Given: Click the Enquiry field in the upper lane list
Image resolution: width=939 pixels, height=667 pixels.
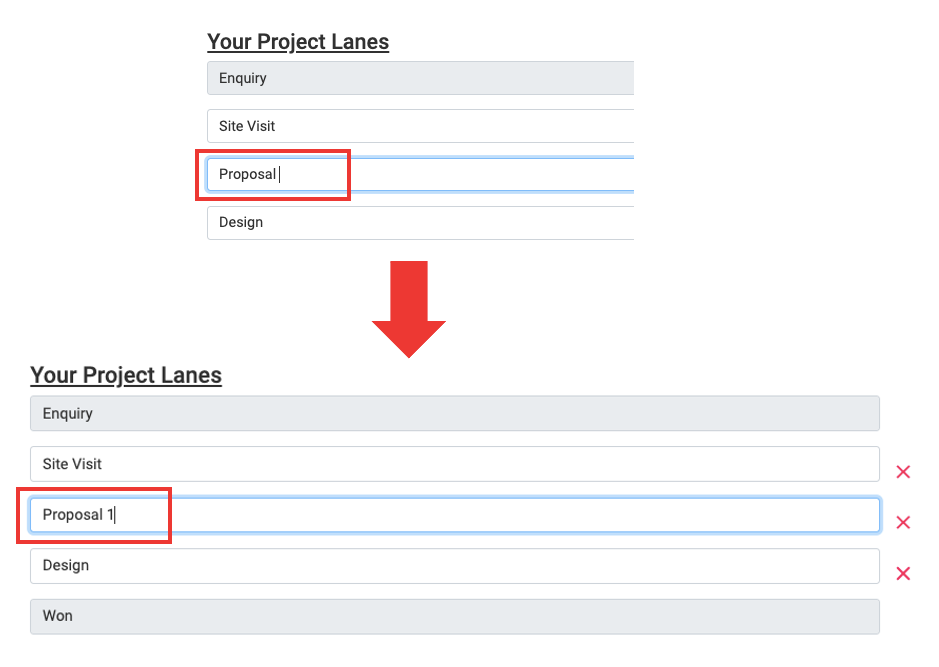Looking at the screenshot, I should point(420,78).
